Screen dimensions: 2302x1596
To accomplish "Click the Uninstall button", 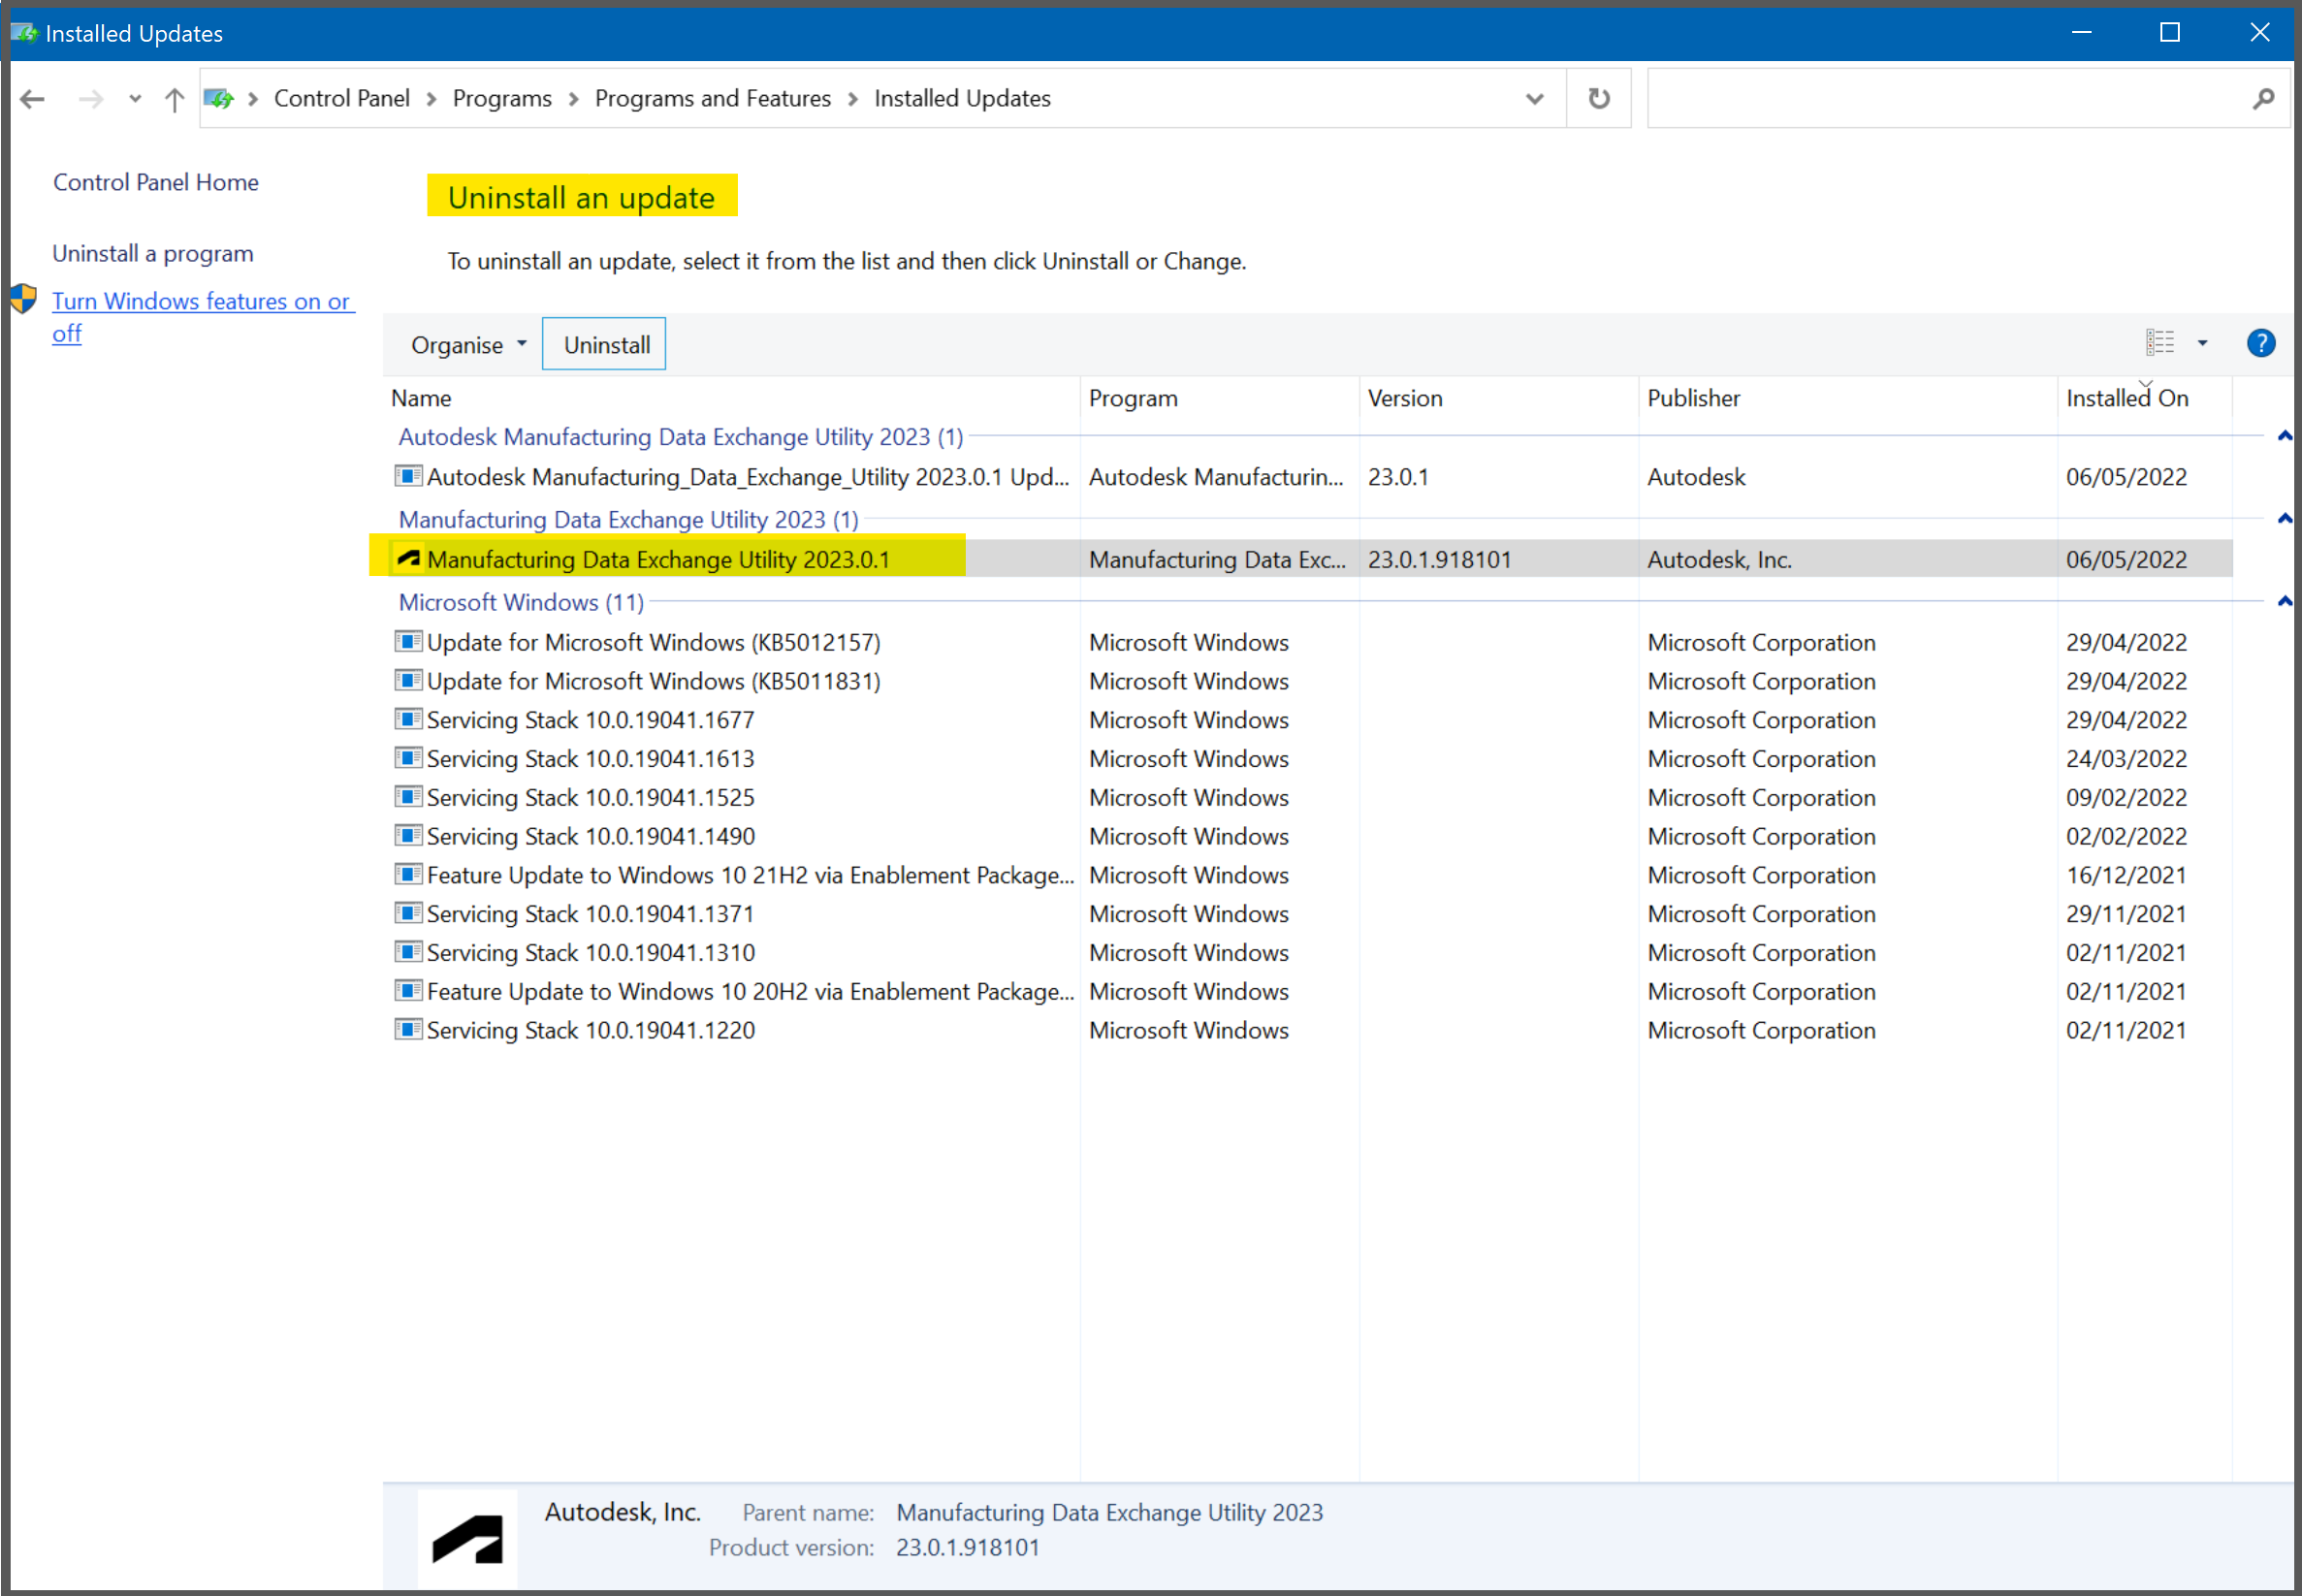I will [604, 344].
